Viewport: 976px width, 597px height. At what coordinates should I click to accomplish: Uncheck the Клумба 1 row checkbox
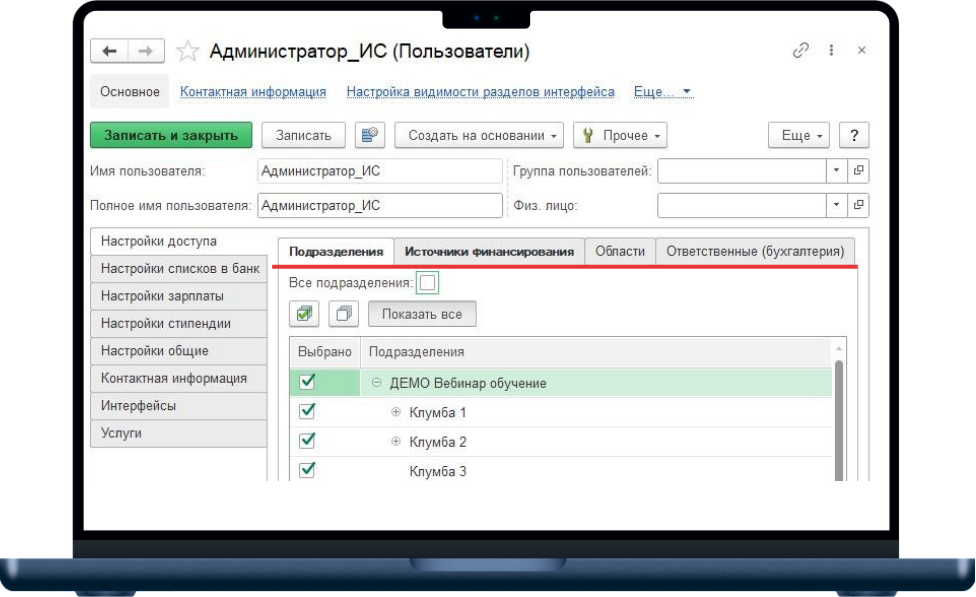tap(308, 411)
